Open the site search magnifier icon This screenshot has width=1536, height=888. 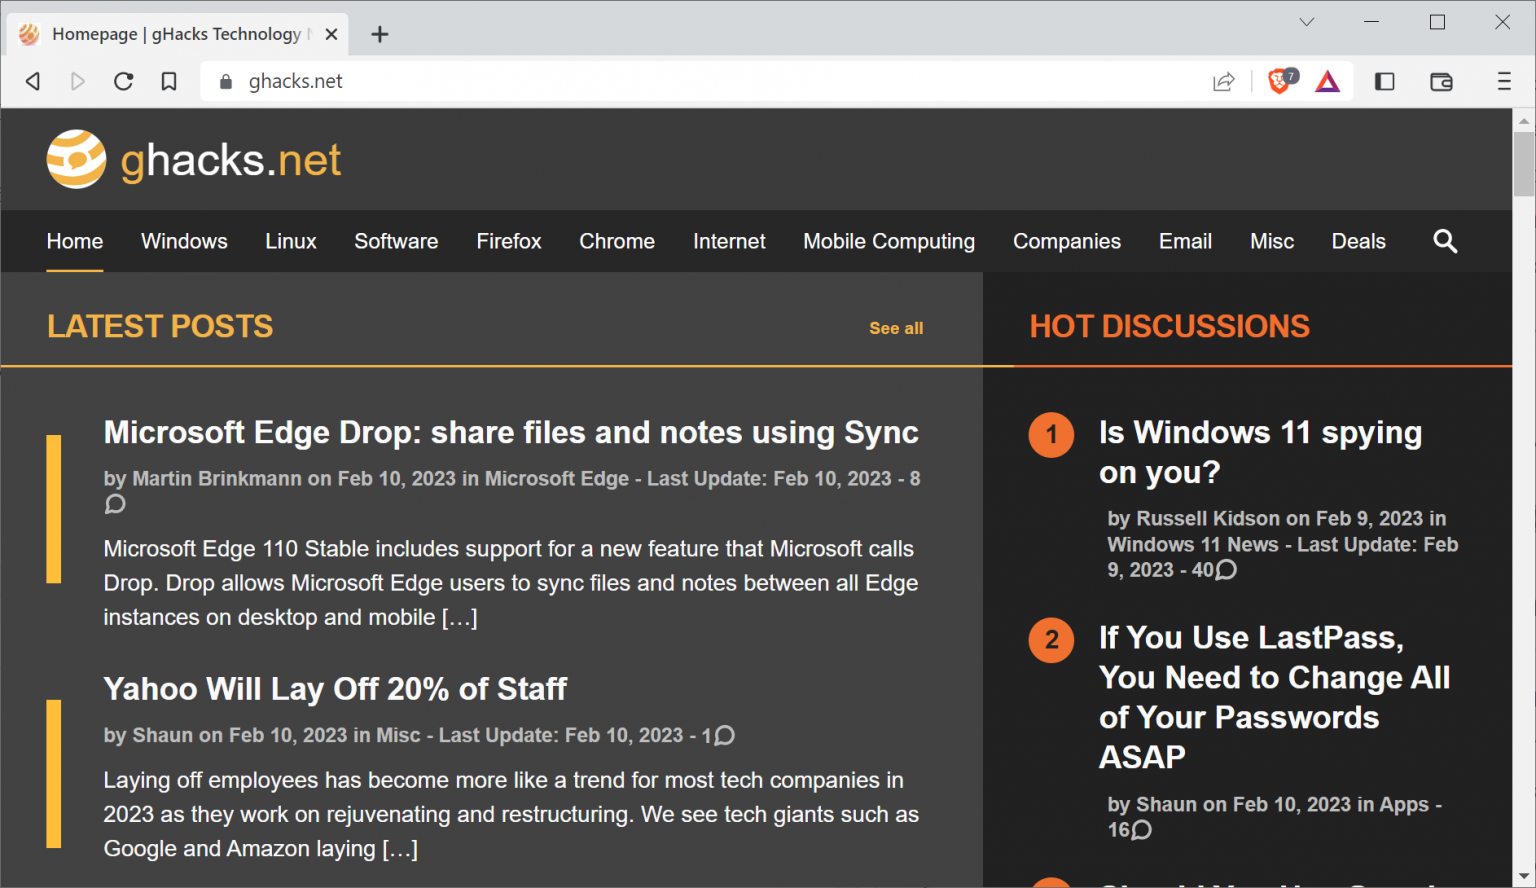click(1445, 241)
